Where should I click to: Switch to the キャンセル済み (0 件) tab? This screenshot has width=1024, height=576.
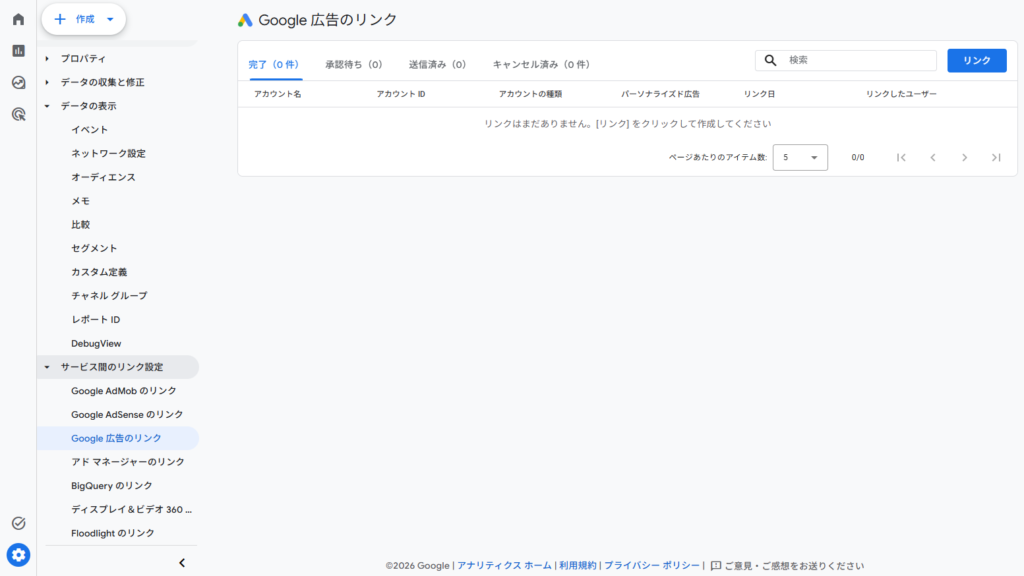click(x=541, y=64)
